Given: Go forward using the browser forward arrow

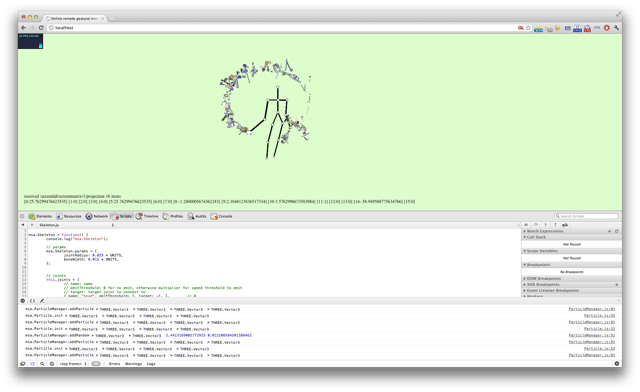Looking at the screenshot, I should (x=32, y=28).
